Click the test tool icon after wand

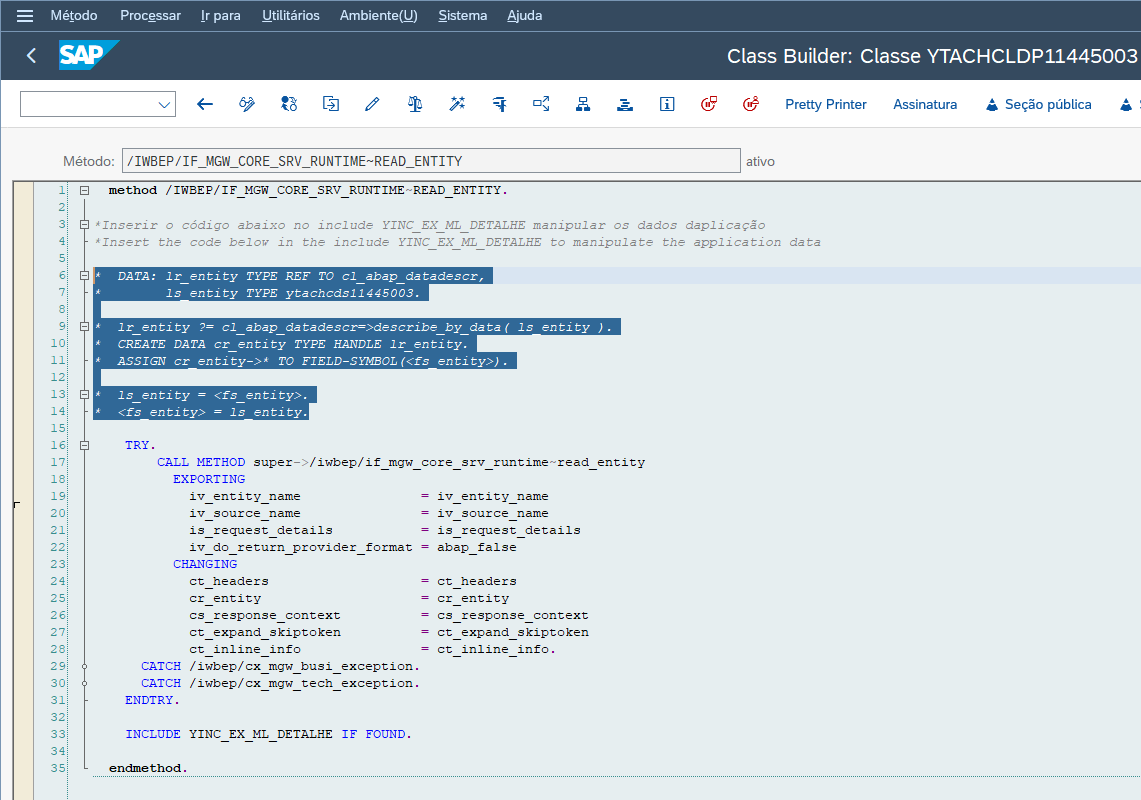[499, 104]
